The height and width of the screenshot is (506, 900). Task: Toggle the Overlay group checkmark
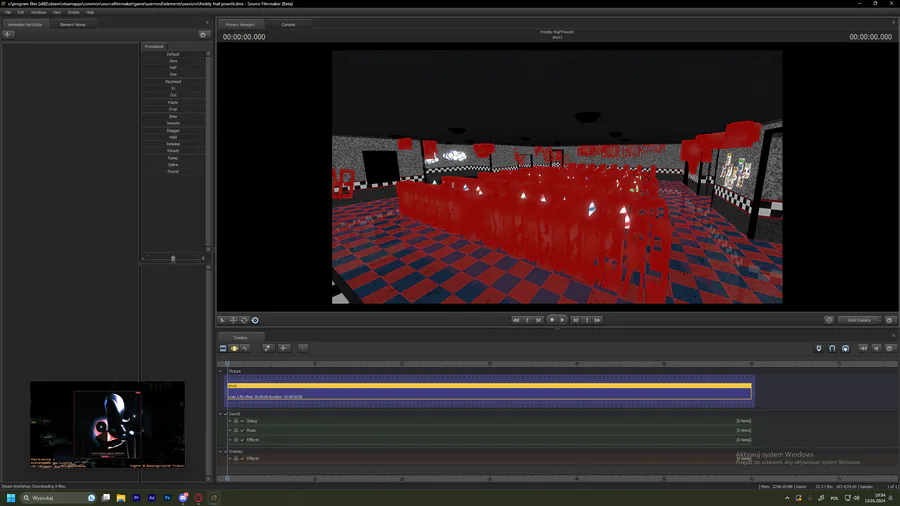point(226,451)
